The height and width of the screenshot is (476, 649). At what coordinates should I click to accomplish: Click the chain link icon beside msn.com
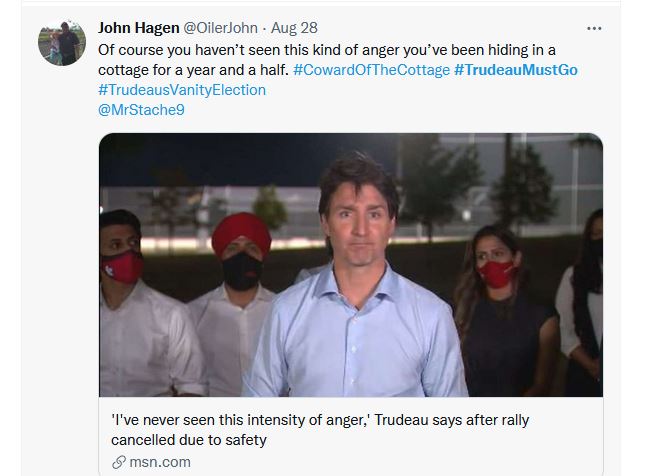[x=119, y=462]
